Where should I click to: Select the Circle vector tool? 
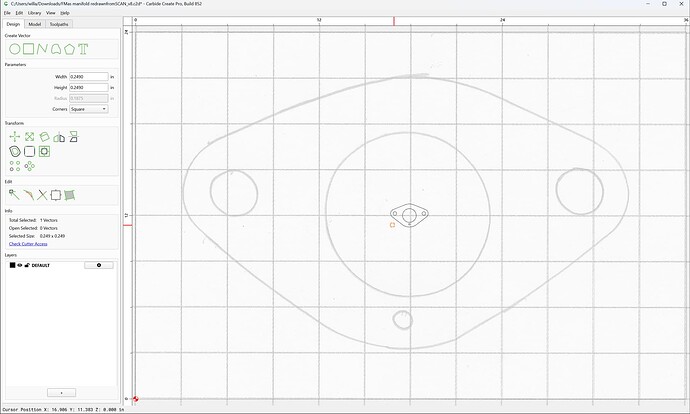click(15, 49)
